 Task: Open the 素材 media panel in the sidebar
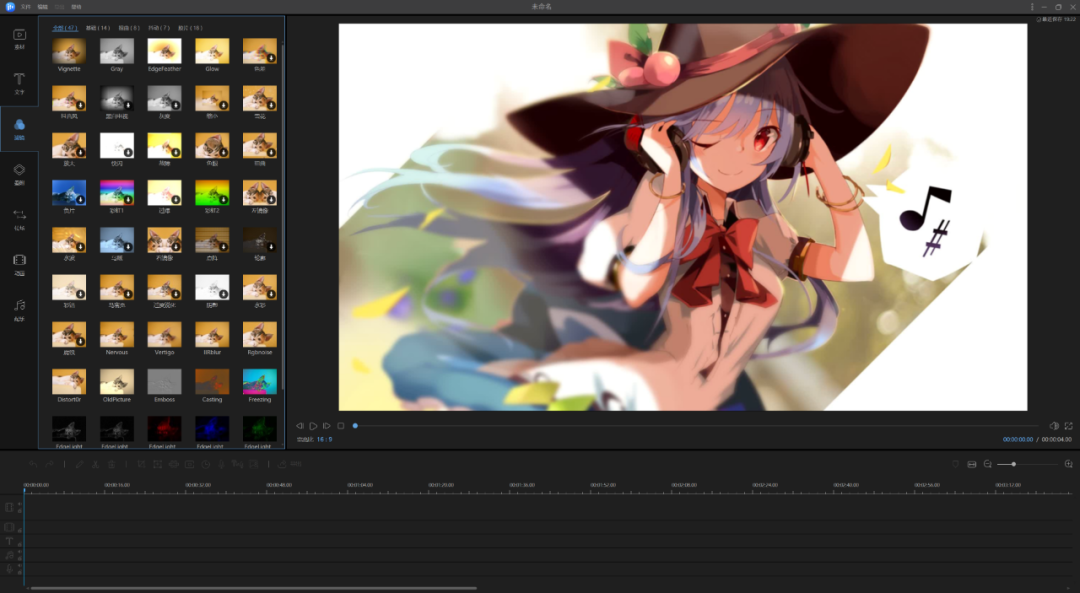point(19,39)
